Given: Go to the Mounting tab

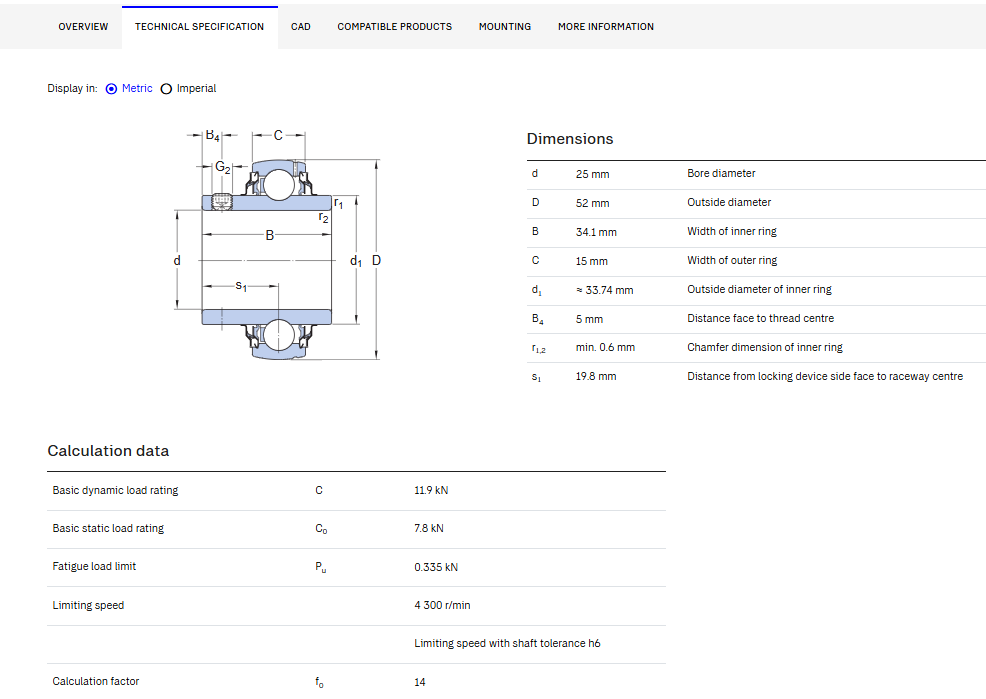Looking at the screenshot, I should click(x=504, y=26).
